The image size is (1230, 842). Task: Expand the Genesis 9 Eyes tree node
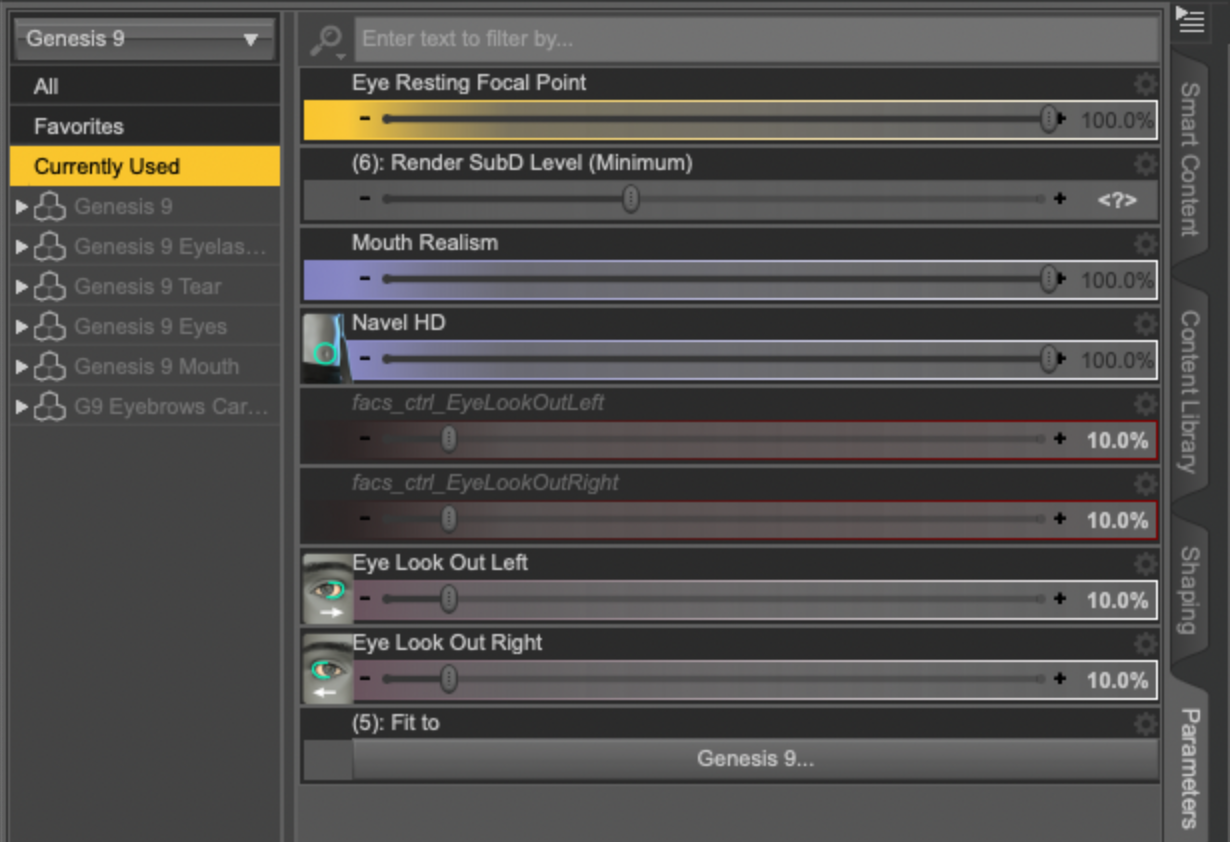point(22,327)
